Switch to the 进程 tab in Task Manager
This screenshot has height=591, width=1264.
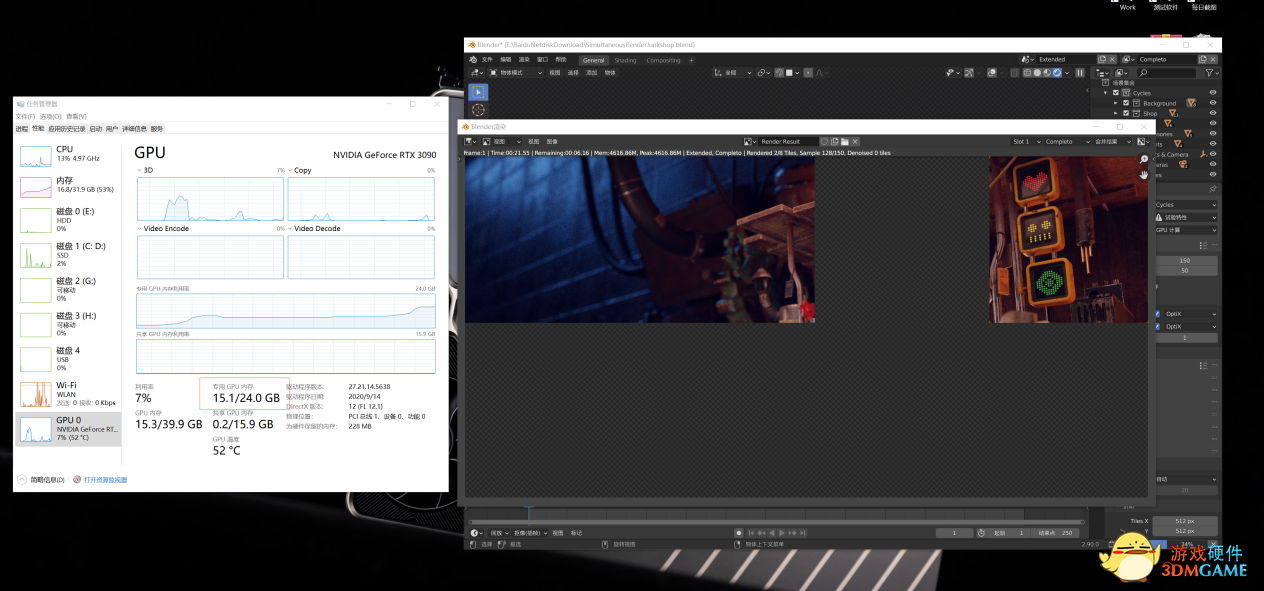coord(22,128)
